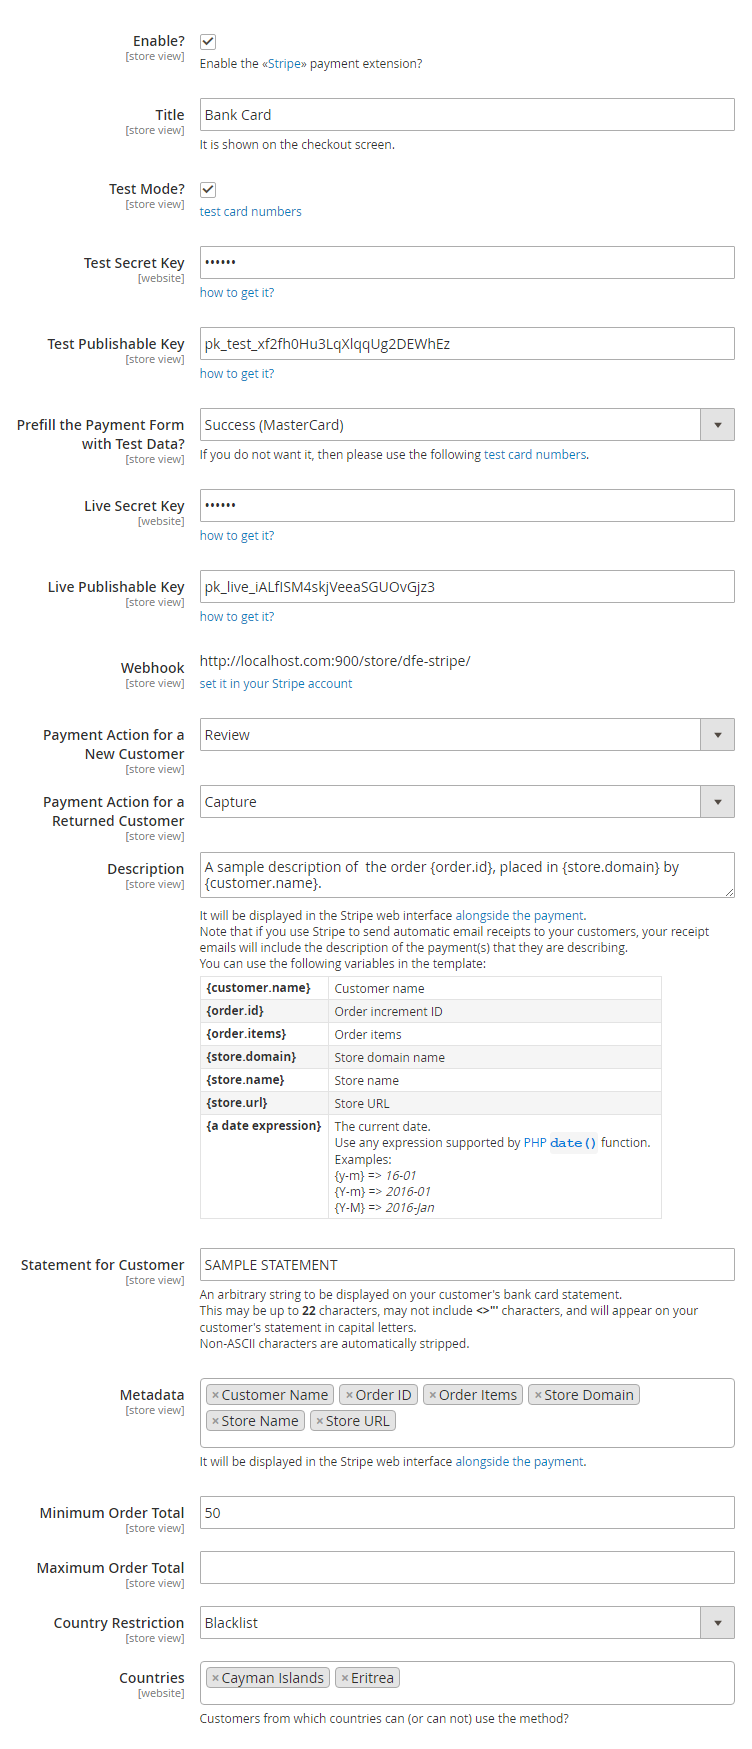The height and width of the screenshot is (1749, 752).
Task: Open the «Stripe» extension link
Action: pos(284,64)
